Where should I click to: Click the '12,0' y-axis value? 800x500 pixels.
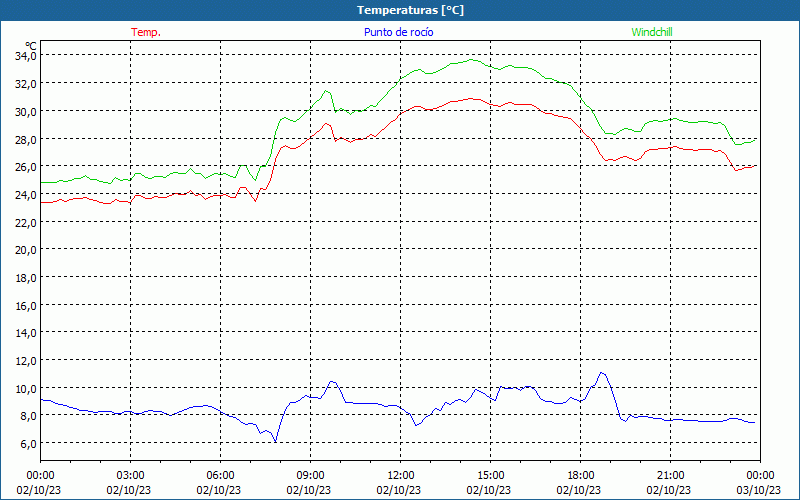click(26, 361)
